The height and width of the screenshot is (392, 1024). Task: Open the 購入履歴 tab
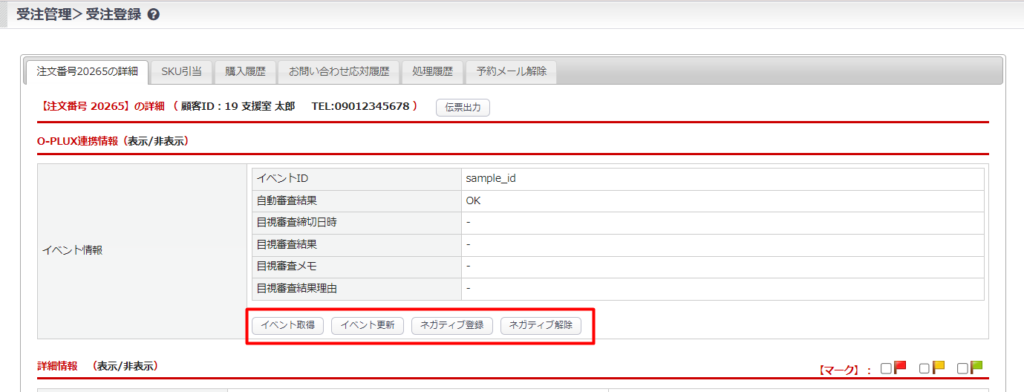(246, 73)
